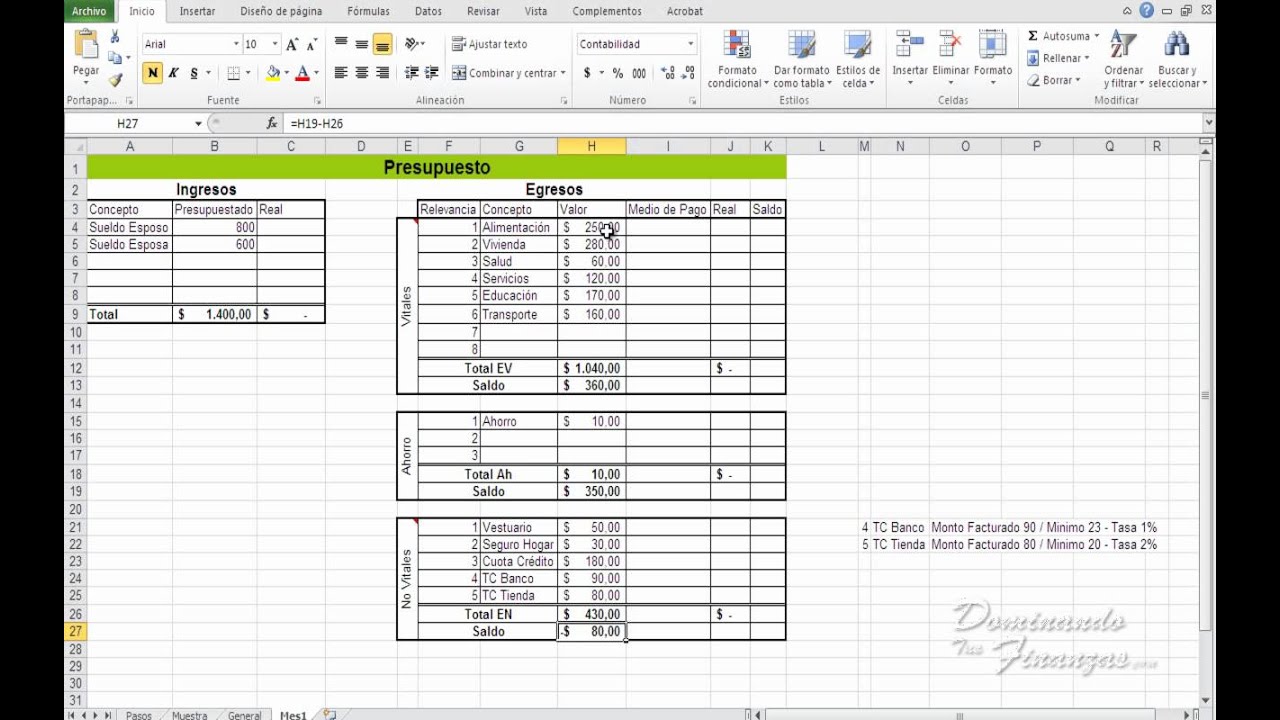1280x720 pixels.
Task: Click the Cut scissors icon
Action: [115, 37]
